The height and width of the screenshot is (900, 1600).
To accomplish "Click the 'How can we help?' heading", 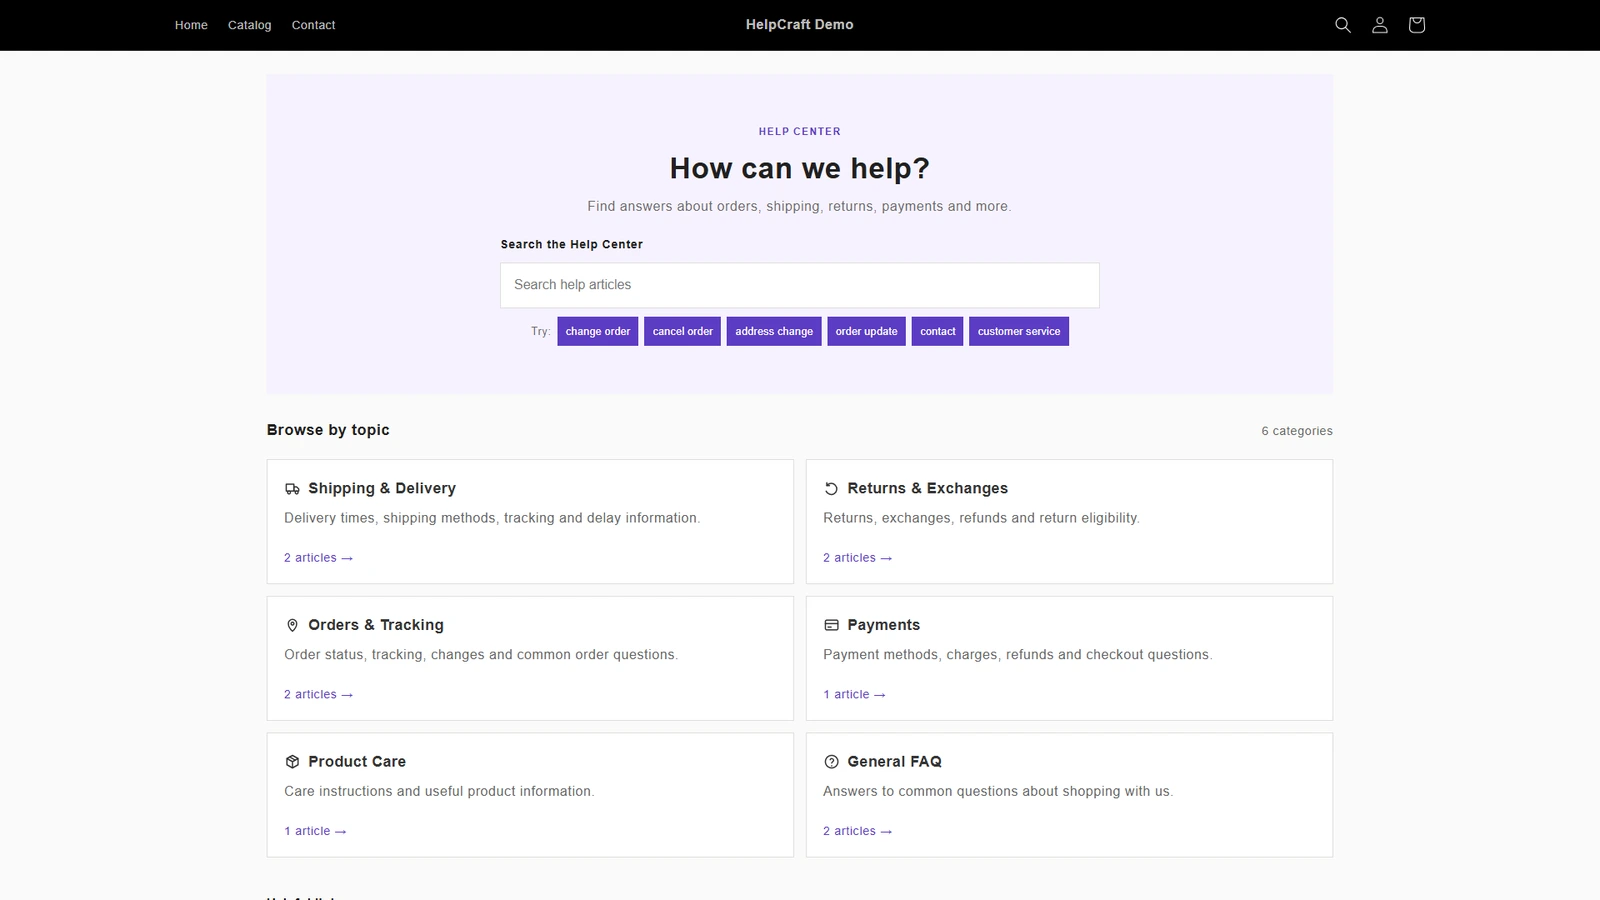I will click(x=799, y=168).
